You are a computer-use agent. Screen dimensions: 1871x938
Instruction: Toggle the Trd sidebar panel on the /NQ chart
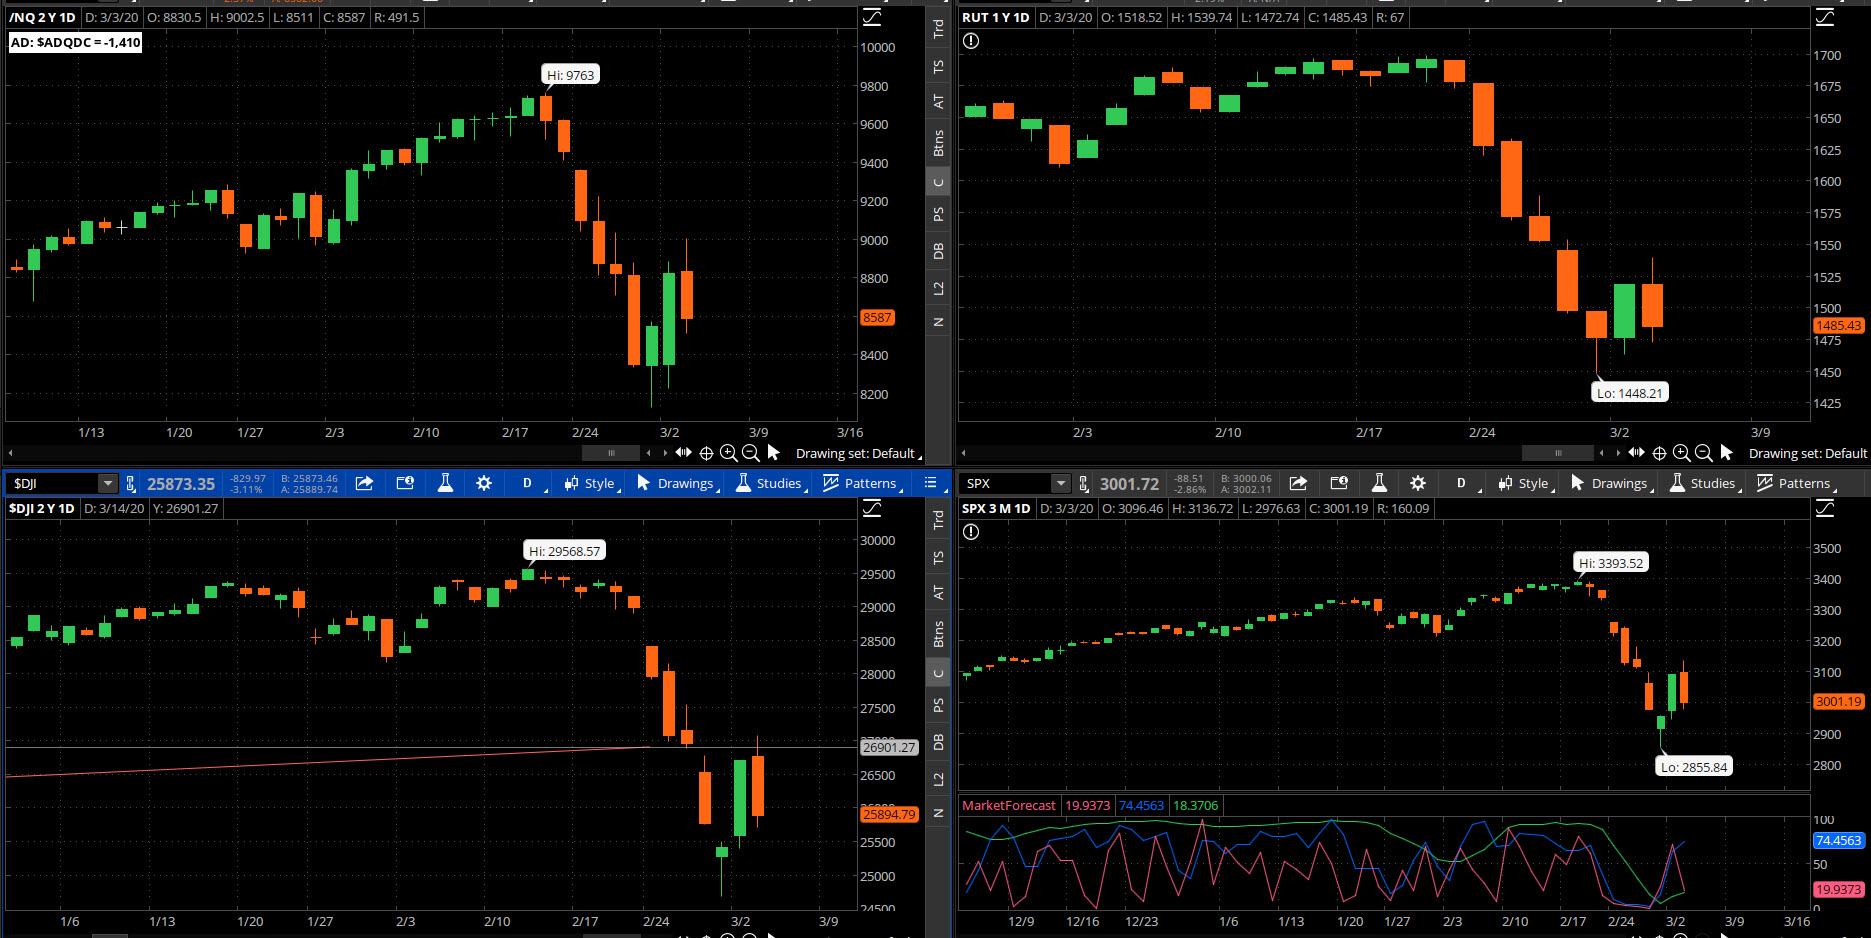[938, 29]
